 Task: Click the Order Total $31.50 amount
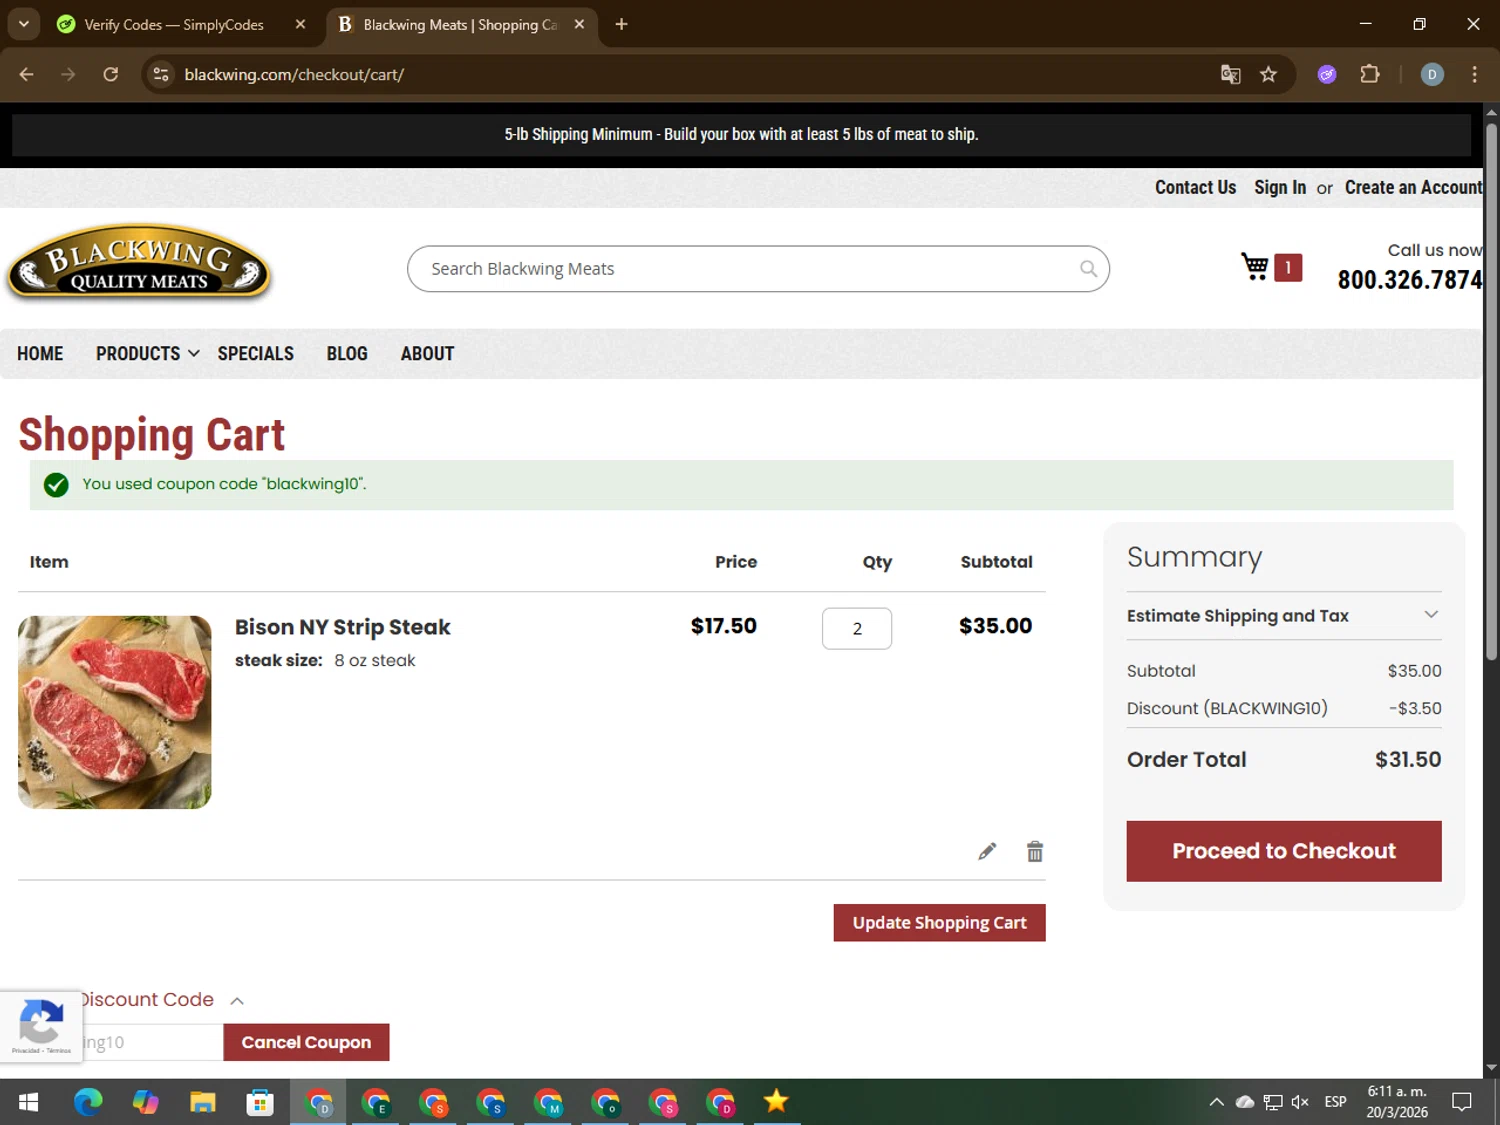[x=1408, y=760]
